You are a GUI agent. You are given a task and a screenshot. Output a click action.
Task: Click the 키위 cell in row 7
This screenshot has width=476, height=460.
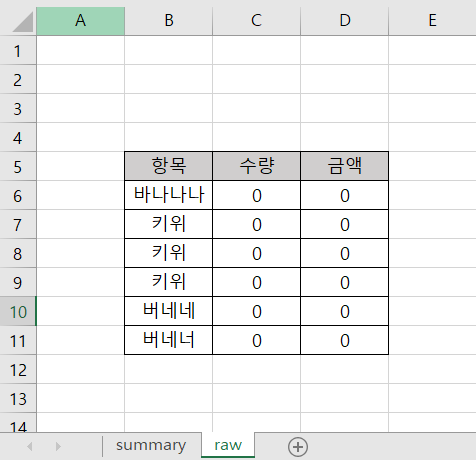coord(169,224)
